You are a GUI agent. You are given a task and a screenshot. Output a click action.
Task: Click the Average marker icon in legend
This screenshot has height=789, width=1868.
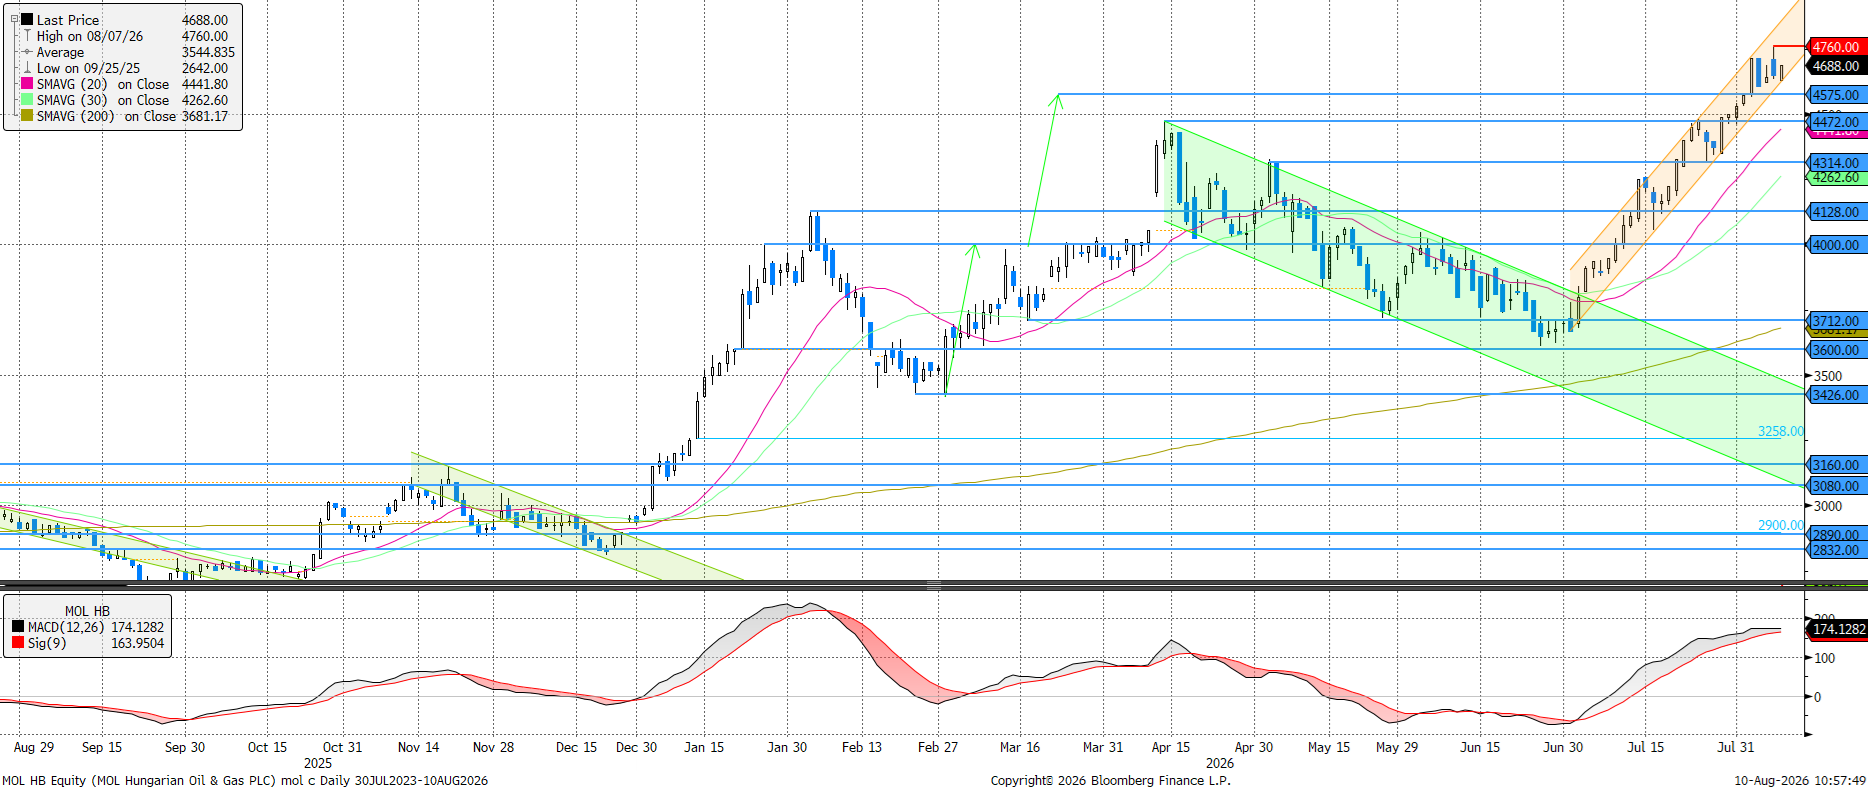27,52
